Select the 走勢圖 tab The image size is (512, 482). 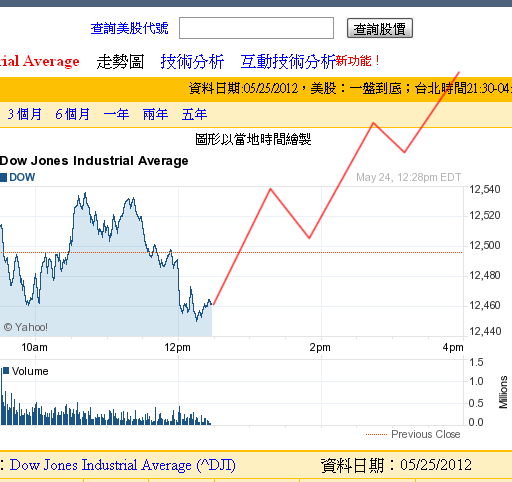pos(120,62)
